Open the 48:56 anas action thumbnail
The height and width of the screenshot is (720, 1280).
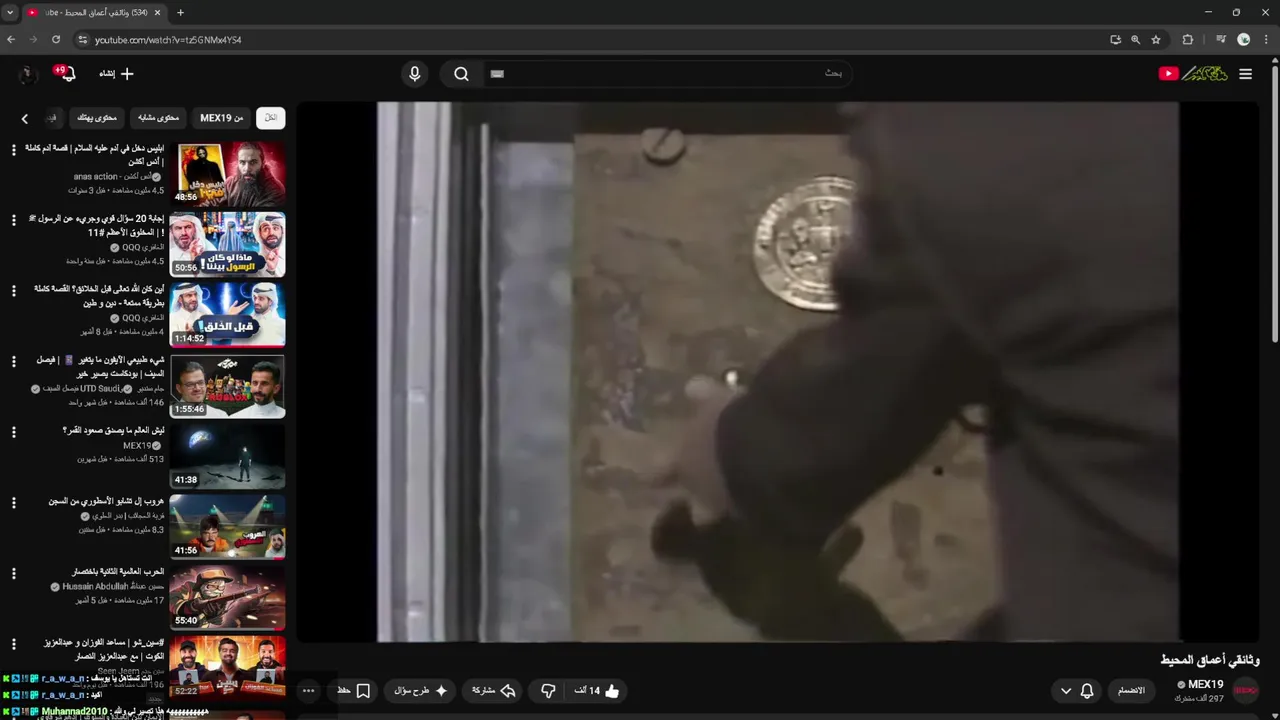(x=227, y=173)
